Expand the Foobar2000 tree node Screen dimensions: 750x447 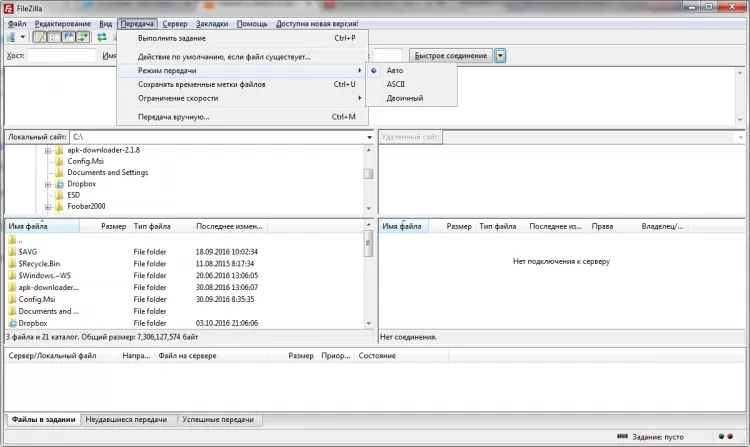pyautogui.click(x=48, y=207)
